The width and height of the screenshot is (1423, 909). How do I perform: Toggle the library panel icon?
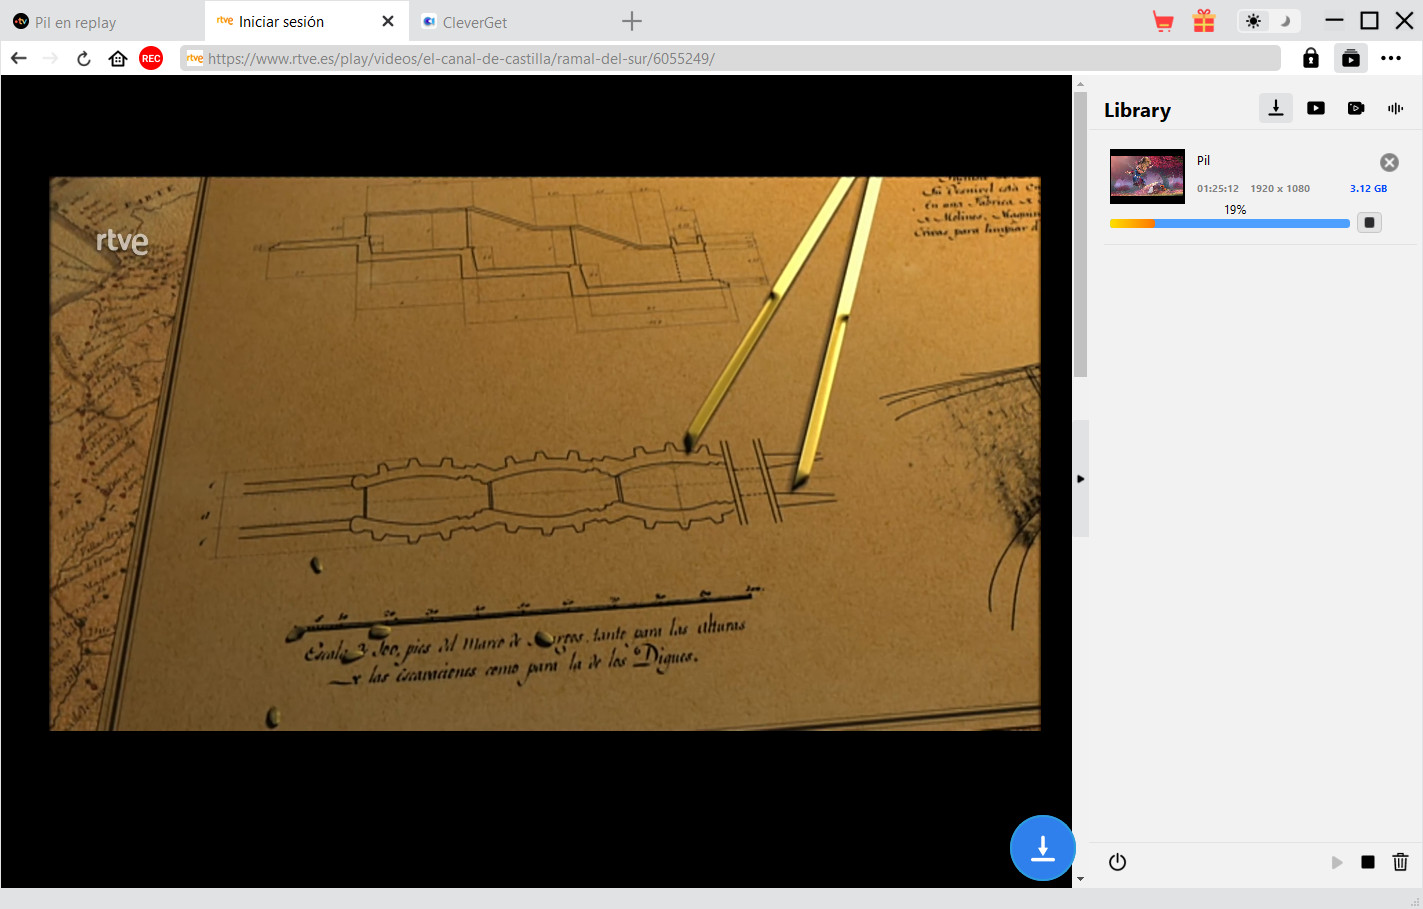tap(1351, 58)
